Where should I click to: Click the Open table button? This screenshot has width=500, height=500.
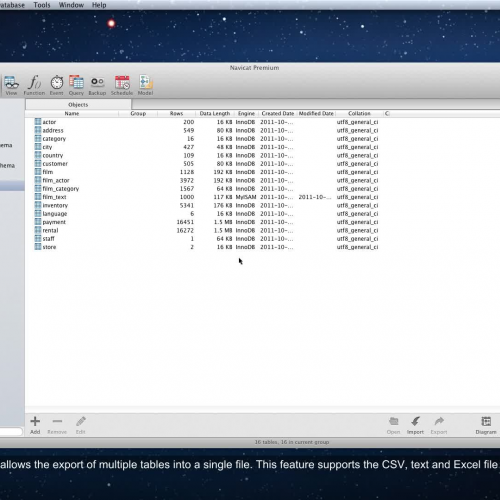pos(393,425)
